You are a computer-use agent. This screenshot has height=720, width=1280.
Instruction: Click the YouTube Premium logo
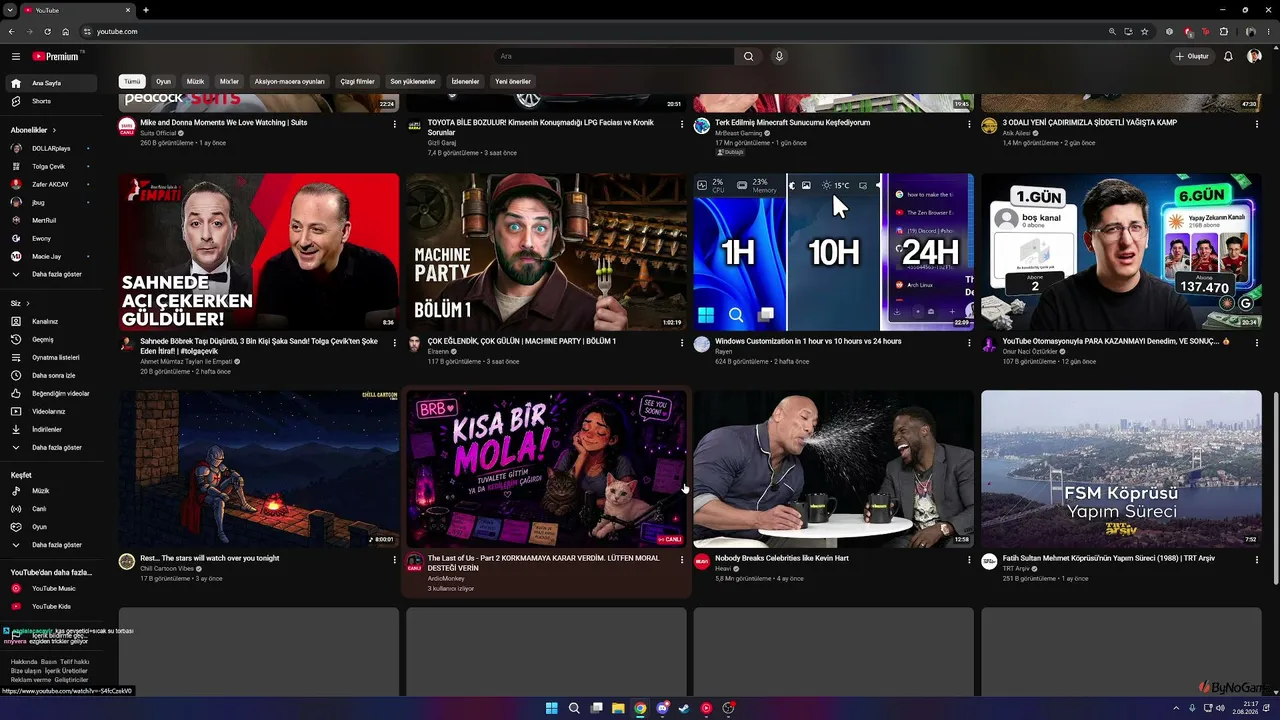55,56
